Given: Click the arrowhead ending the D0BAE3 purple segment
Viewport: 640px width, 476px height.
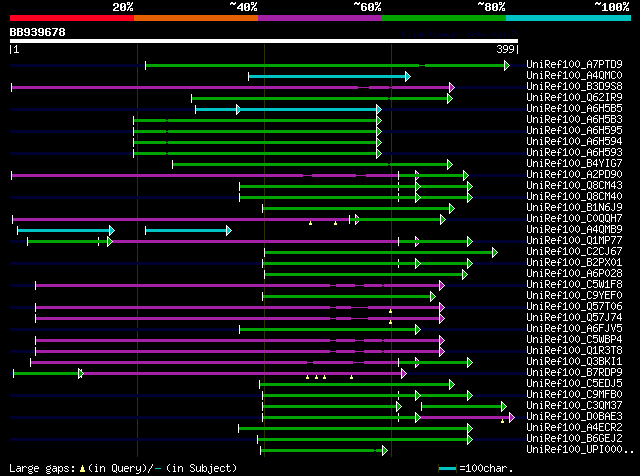Looking at the screenshot, I should [512, 418].
